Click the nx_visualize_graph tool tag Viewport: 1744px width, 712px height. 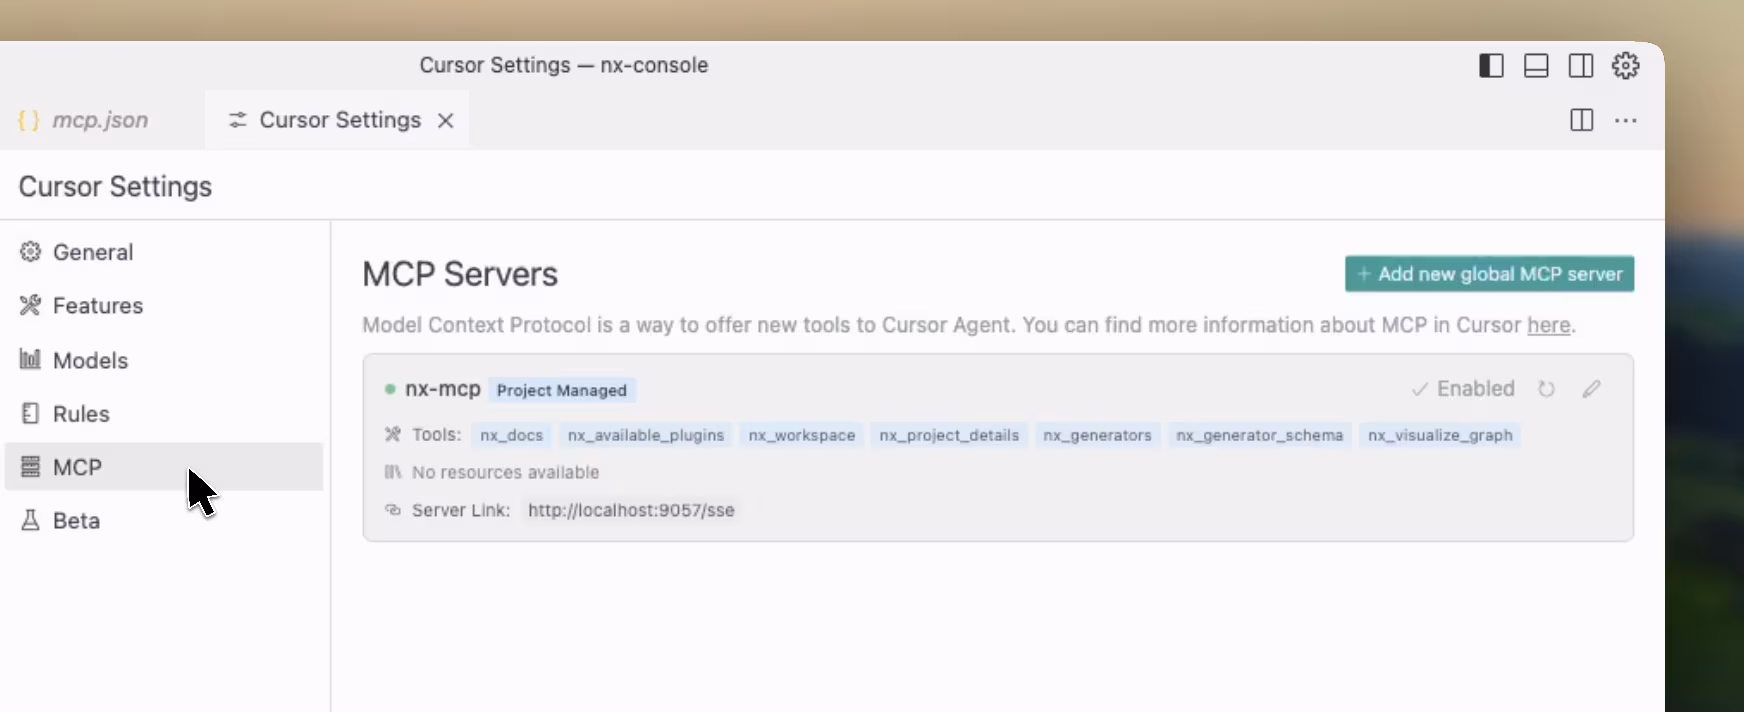click(x=1440, y=436)
